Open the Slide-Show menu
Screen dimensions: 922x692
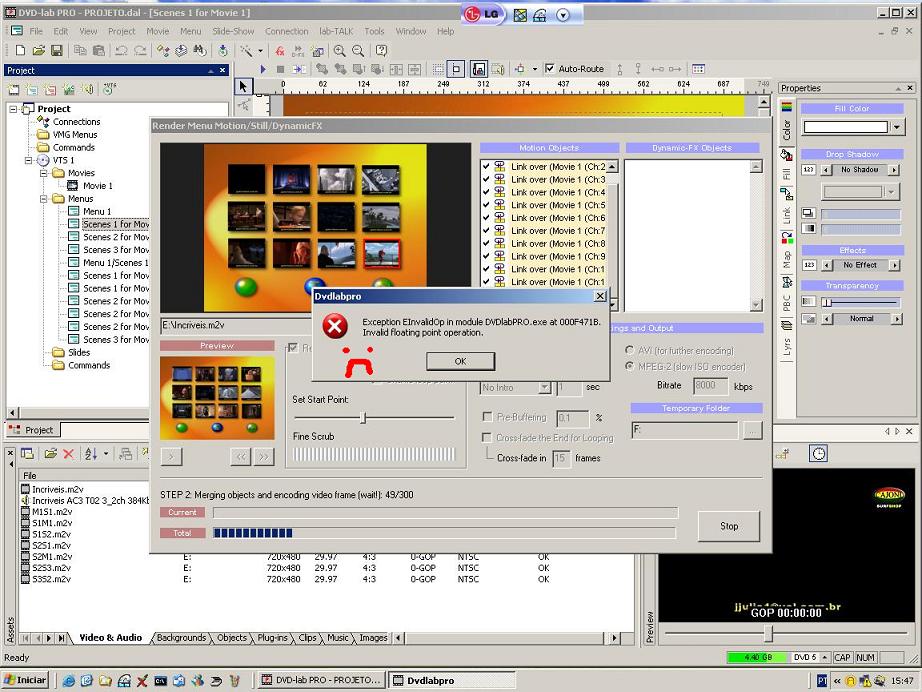[233, 31]
